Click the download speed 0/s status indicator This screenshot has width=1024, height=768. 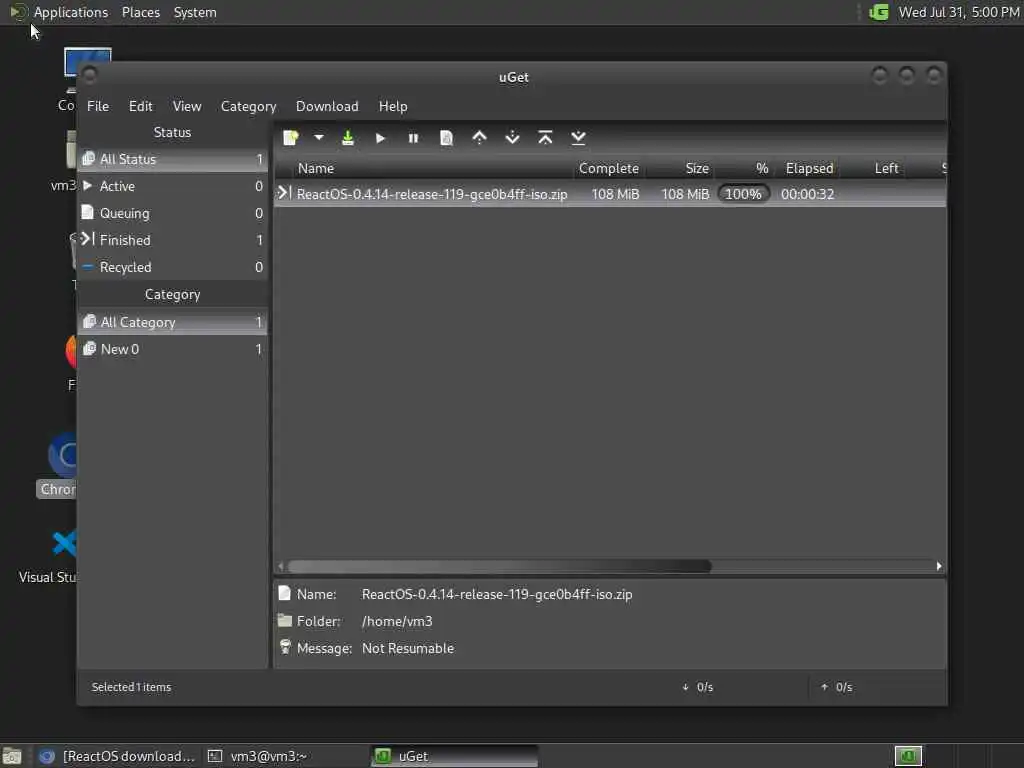click(697, 687)
